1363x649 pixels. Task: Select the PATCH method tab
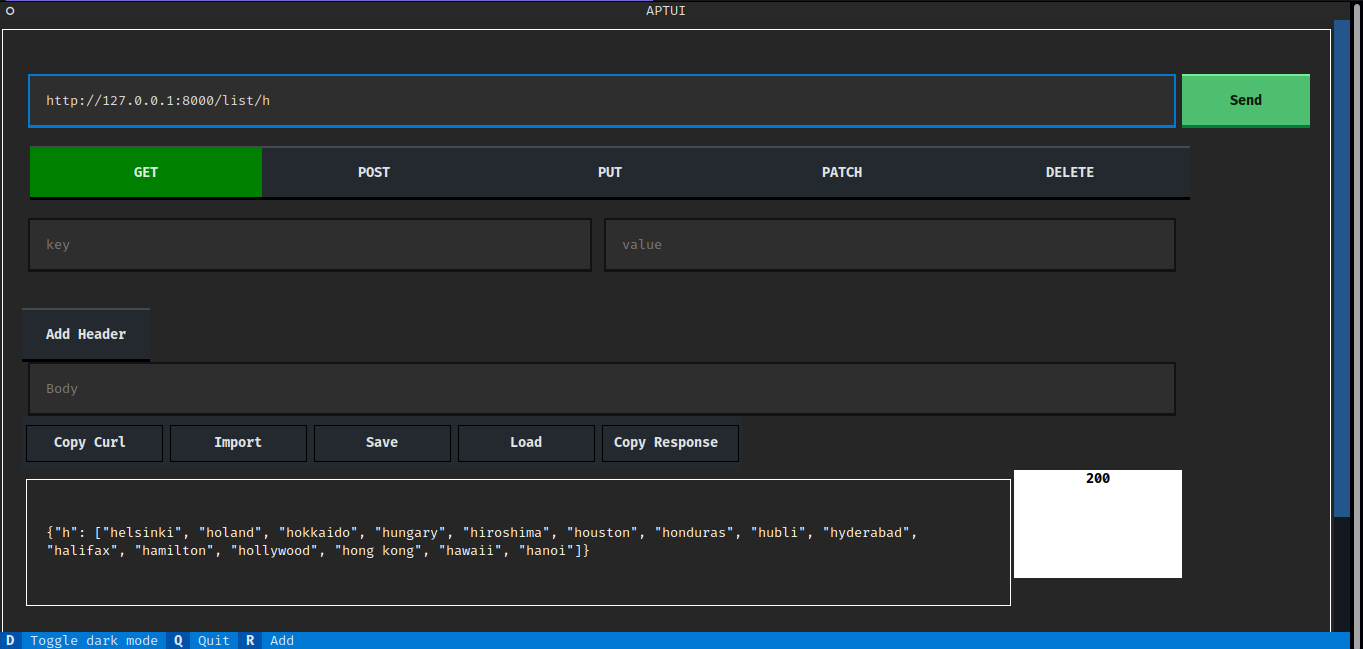click(842, 172)
